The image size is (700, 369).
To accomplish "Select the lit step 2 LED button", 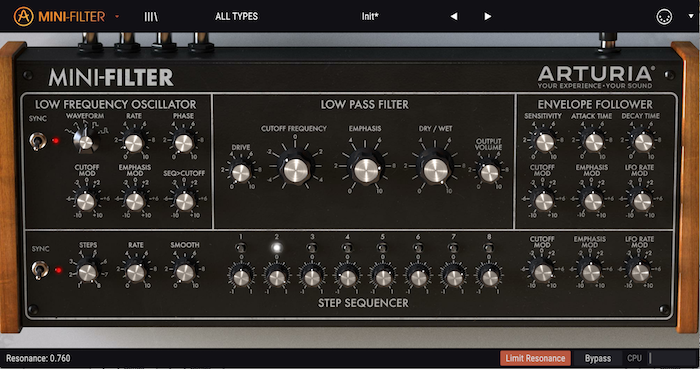I will click(x=276, y=247).
